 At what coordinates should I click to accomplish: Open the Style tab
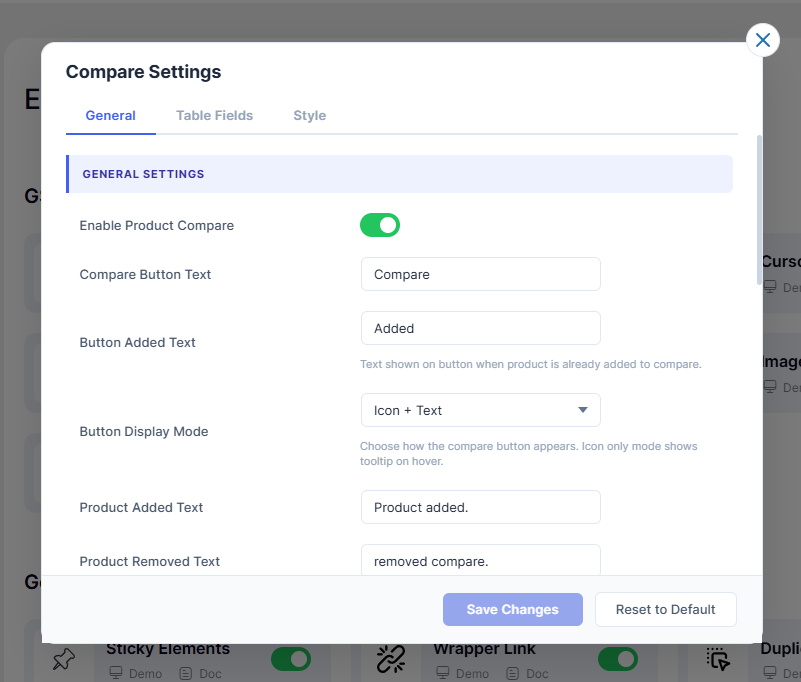click(x=309, y=116)
